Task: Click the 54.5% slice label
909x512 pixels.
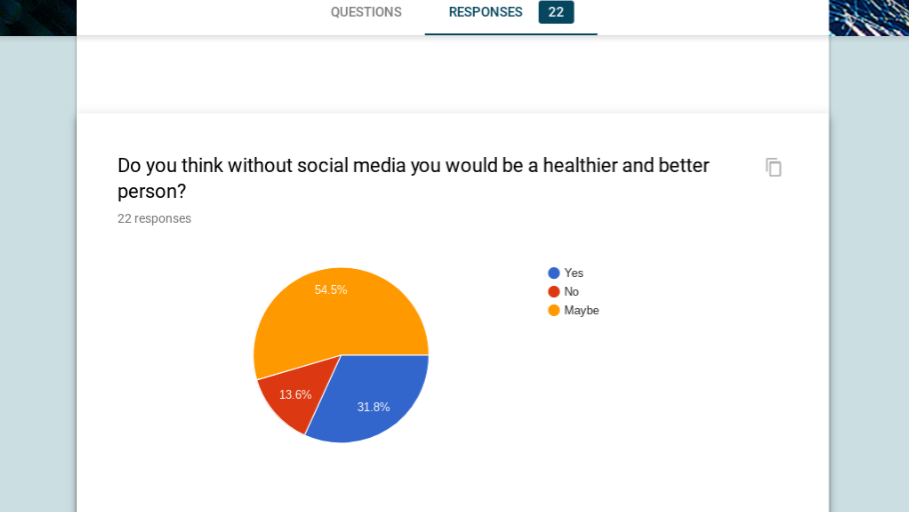Action: point(331,290)
